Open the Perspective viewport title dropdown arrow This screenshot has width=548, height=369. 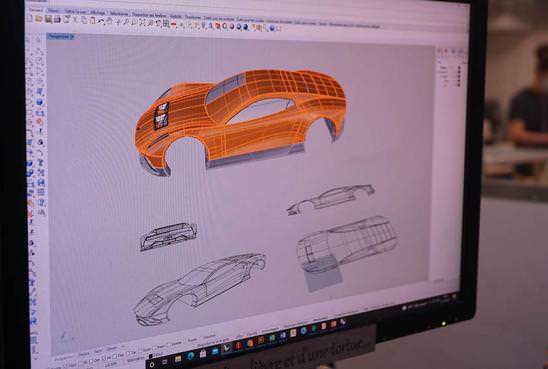72,36
